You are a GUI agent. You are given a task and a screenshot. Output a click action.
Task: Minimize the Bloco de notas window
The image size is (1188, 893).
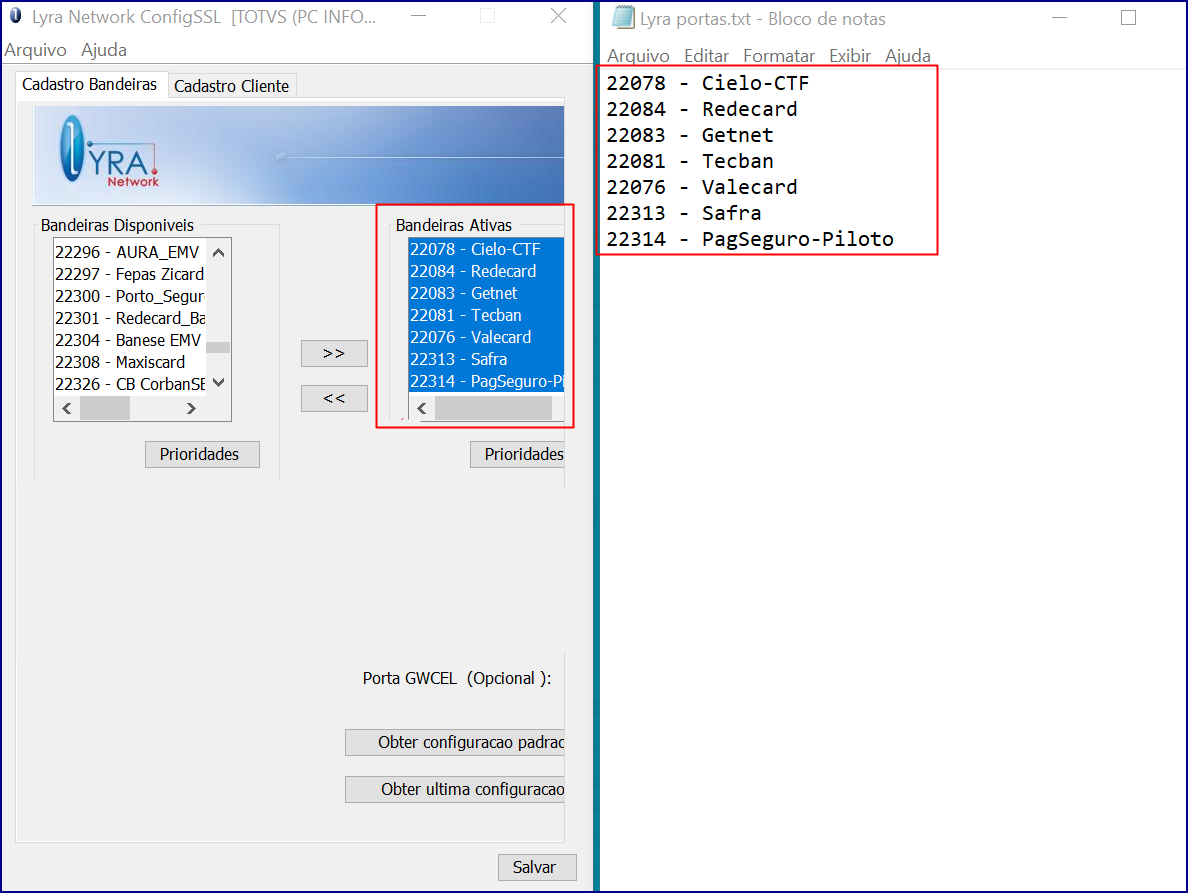1059,17
